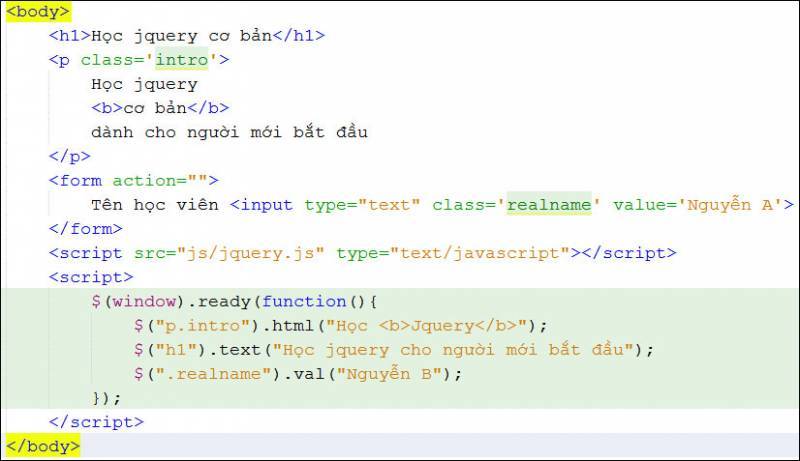Click the $("h1").text line
This screenshot has height=461, width=800.
pyautogui.click(x=393, y=350)
